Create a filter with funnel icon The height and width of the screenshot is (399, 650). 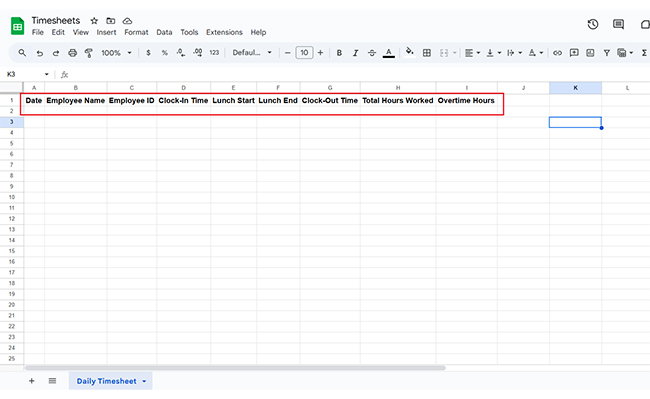tap(606, 53)
